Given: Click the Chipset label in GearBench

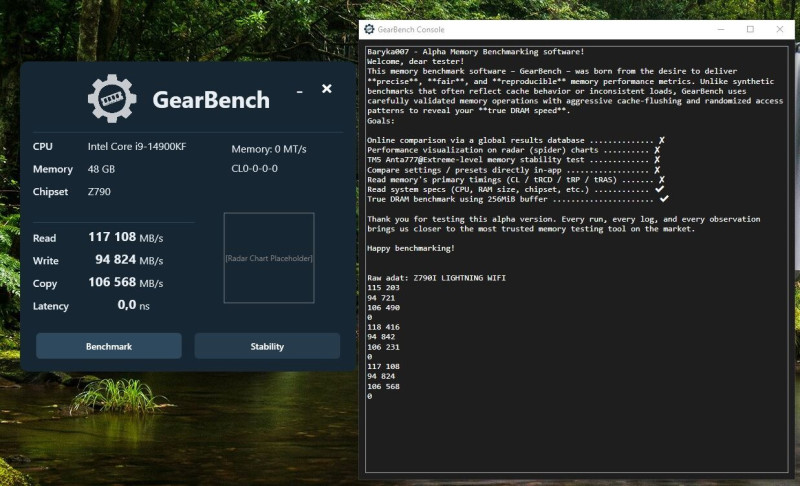Looking at the screenshot, I should pyautogui.click(x=50, y=192).
